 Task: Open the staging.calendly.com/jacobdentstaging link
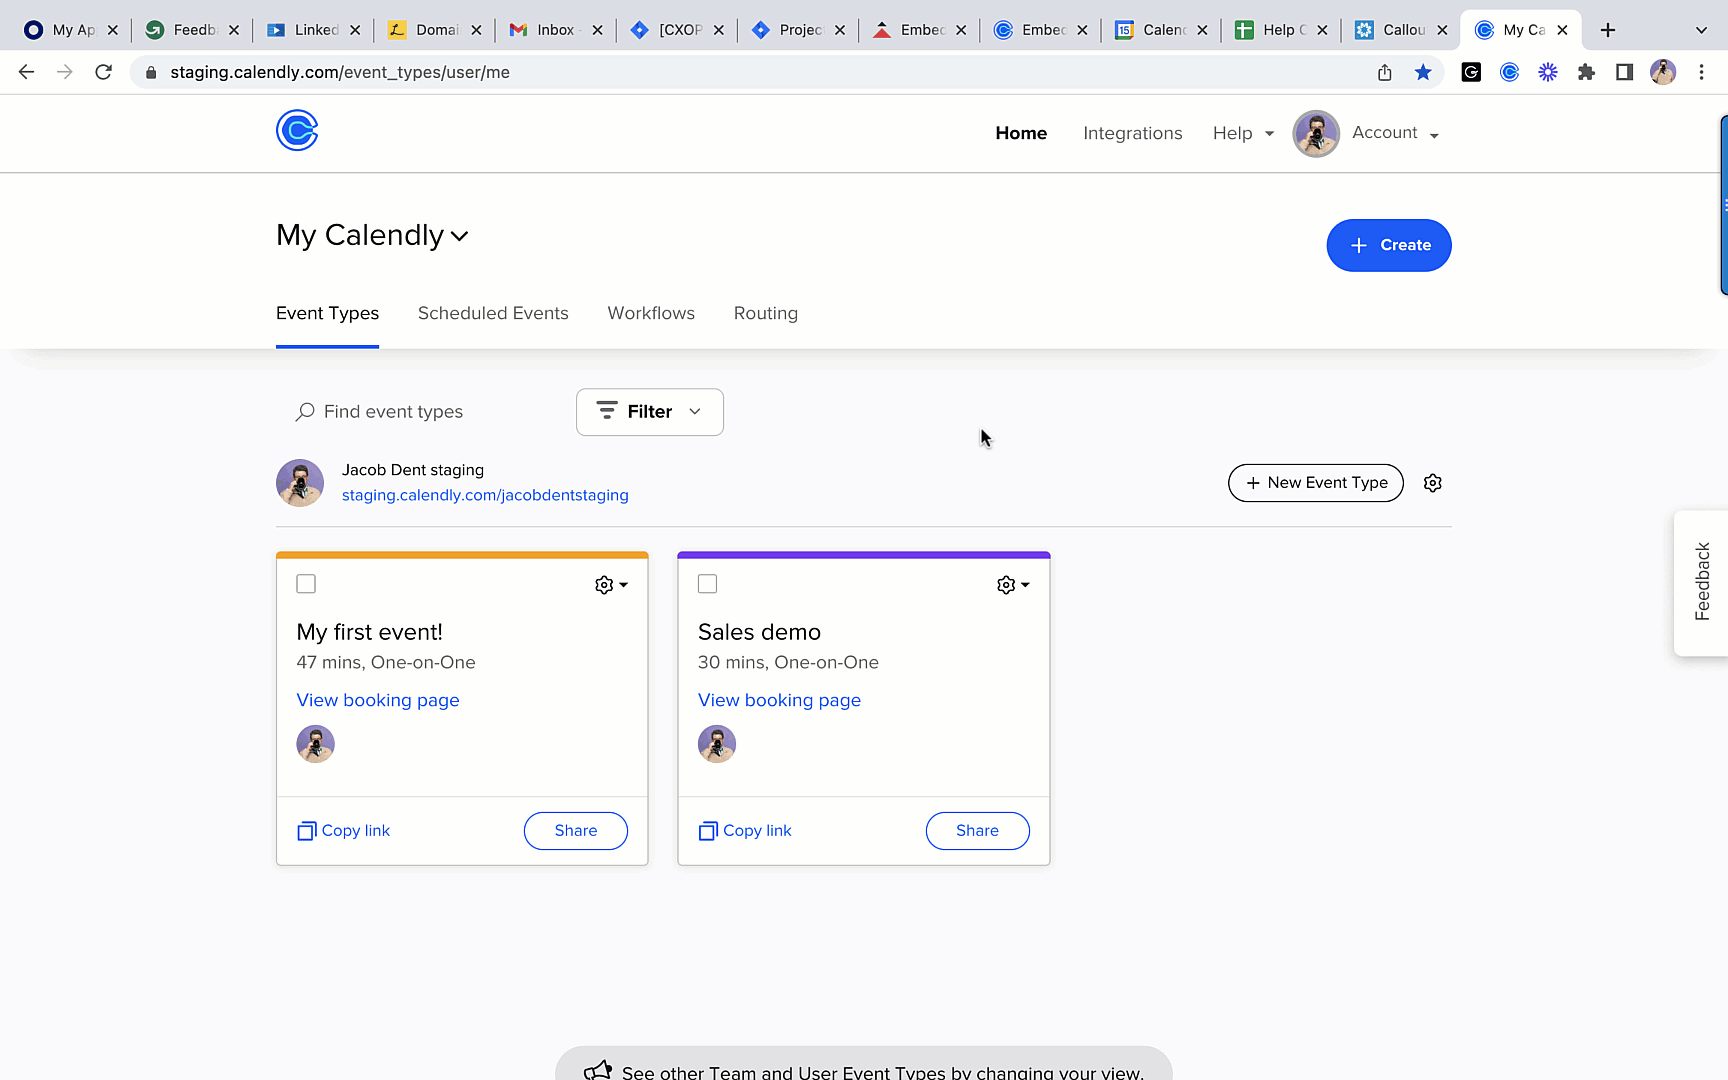485,495
